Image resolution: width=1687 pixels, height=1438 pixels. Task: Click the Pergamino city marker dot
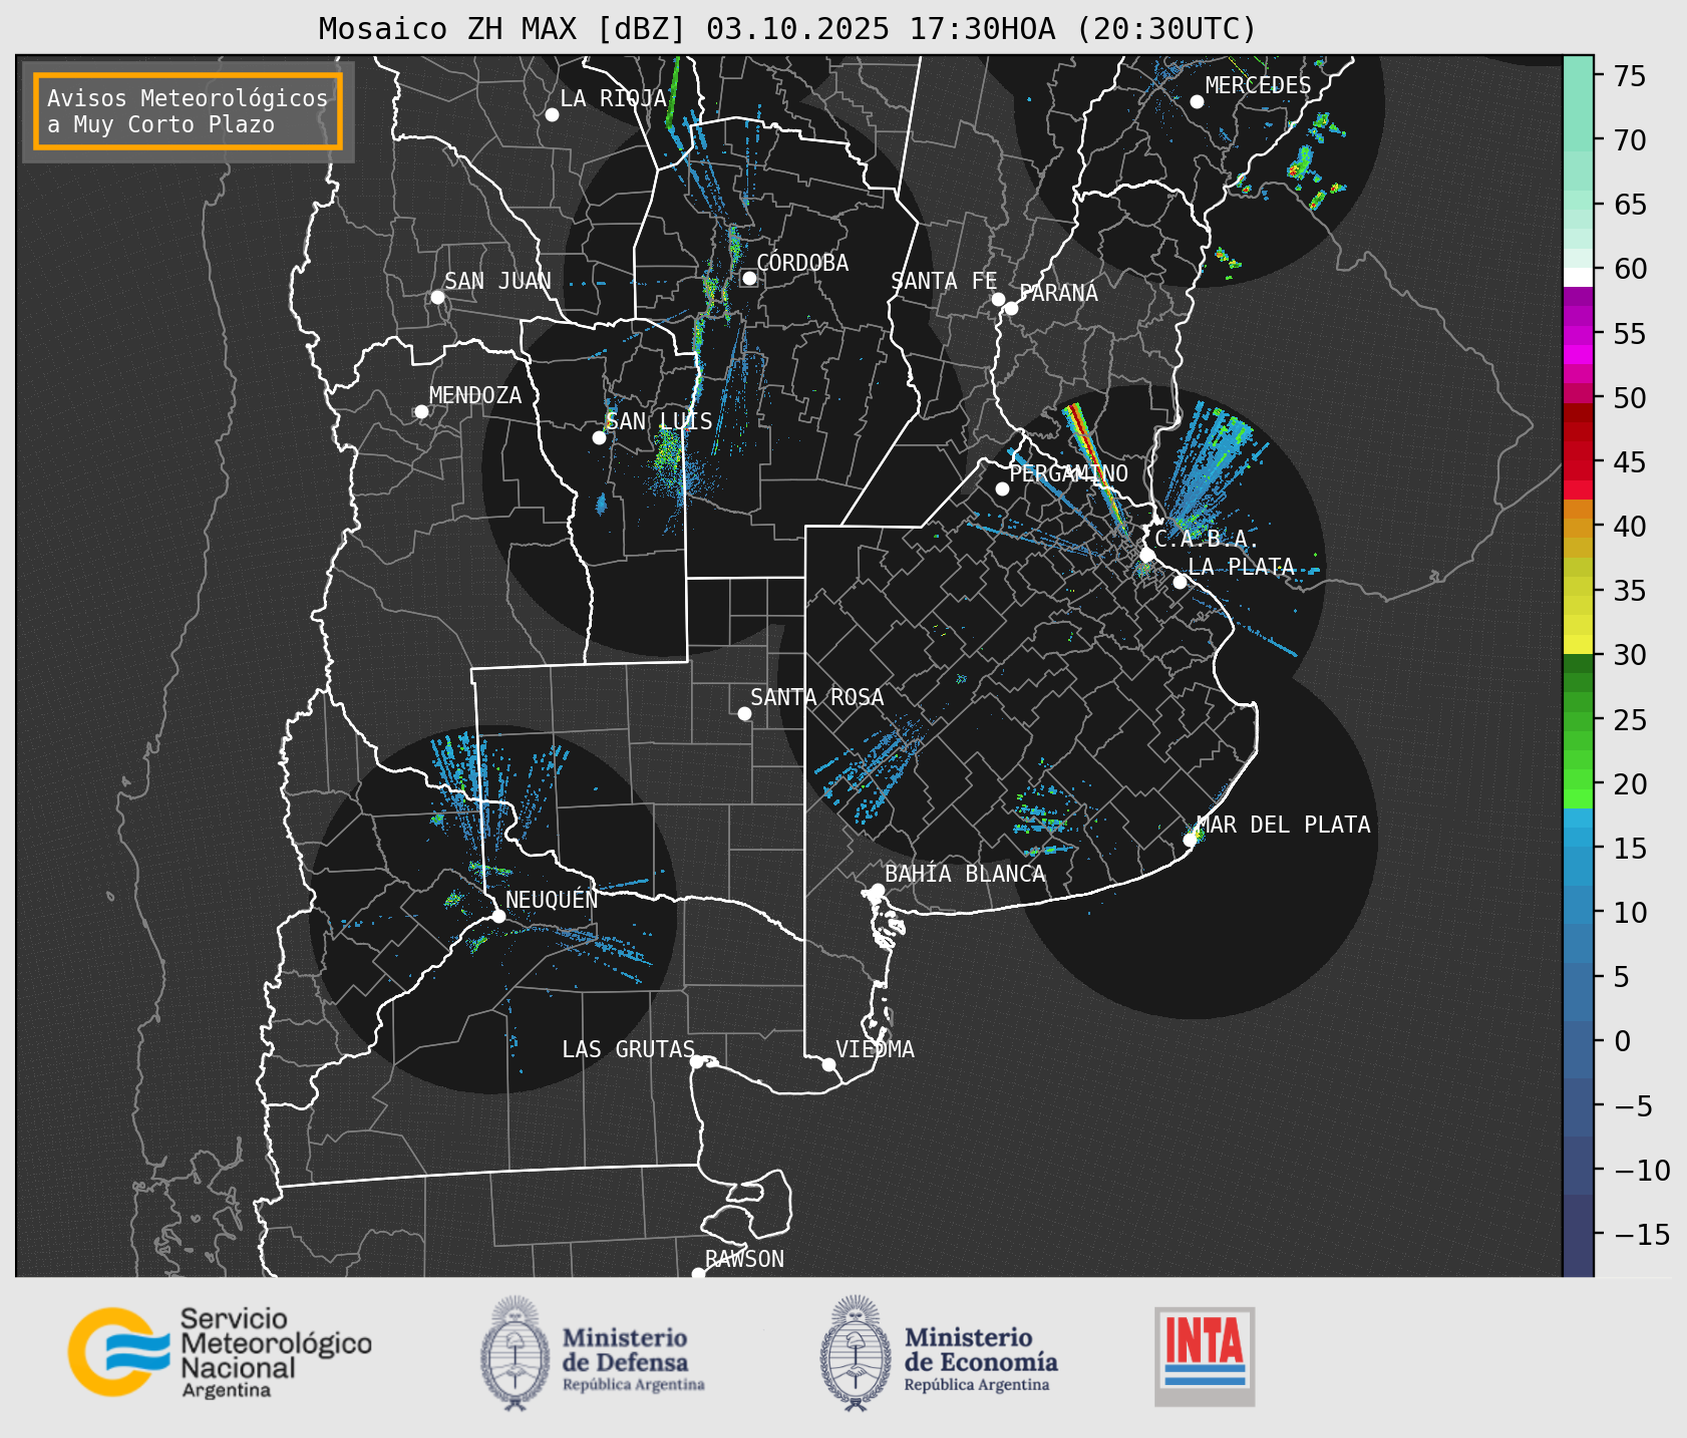1002,489
